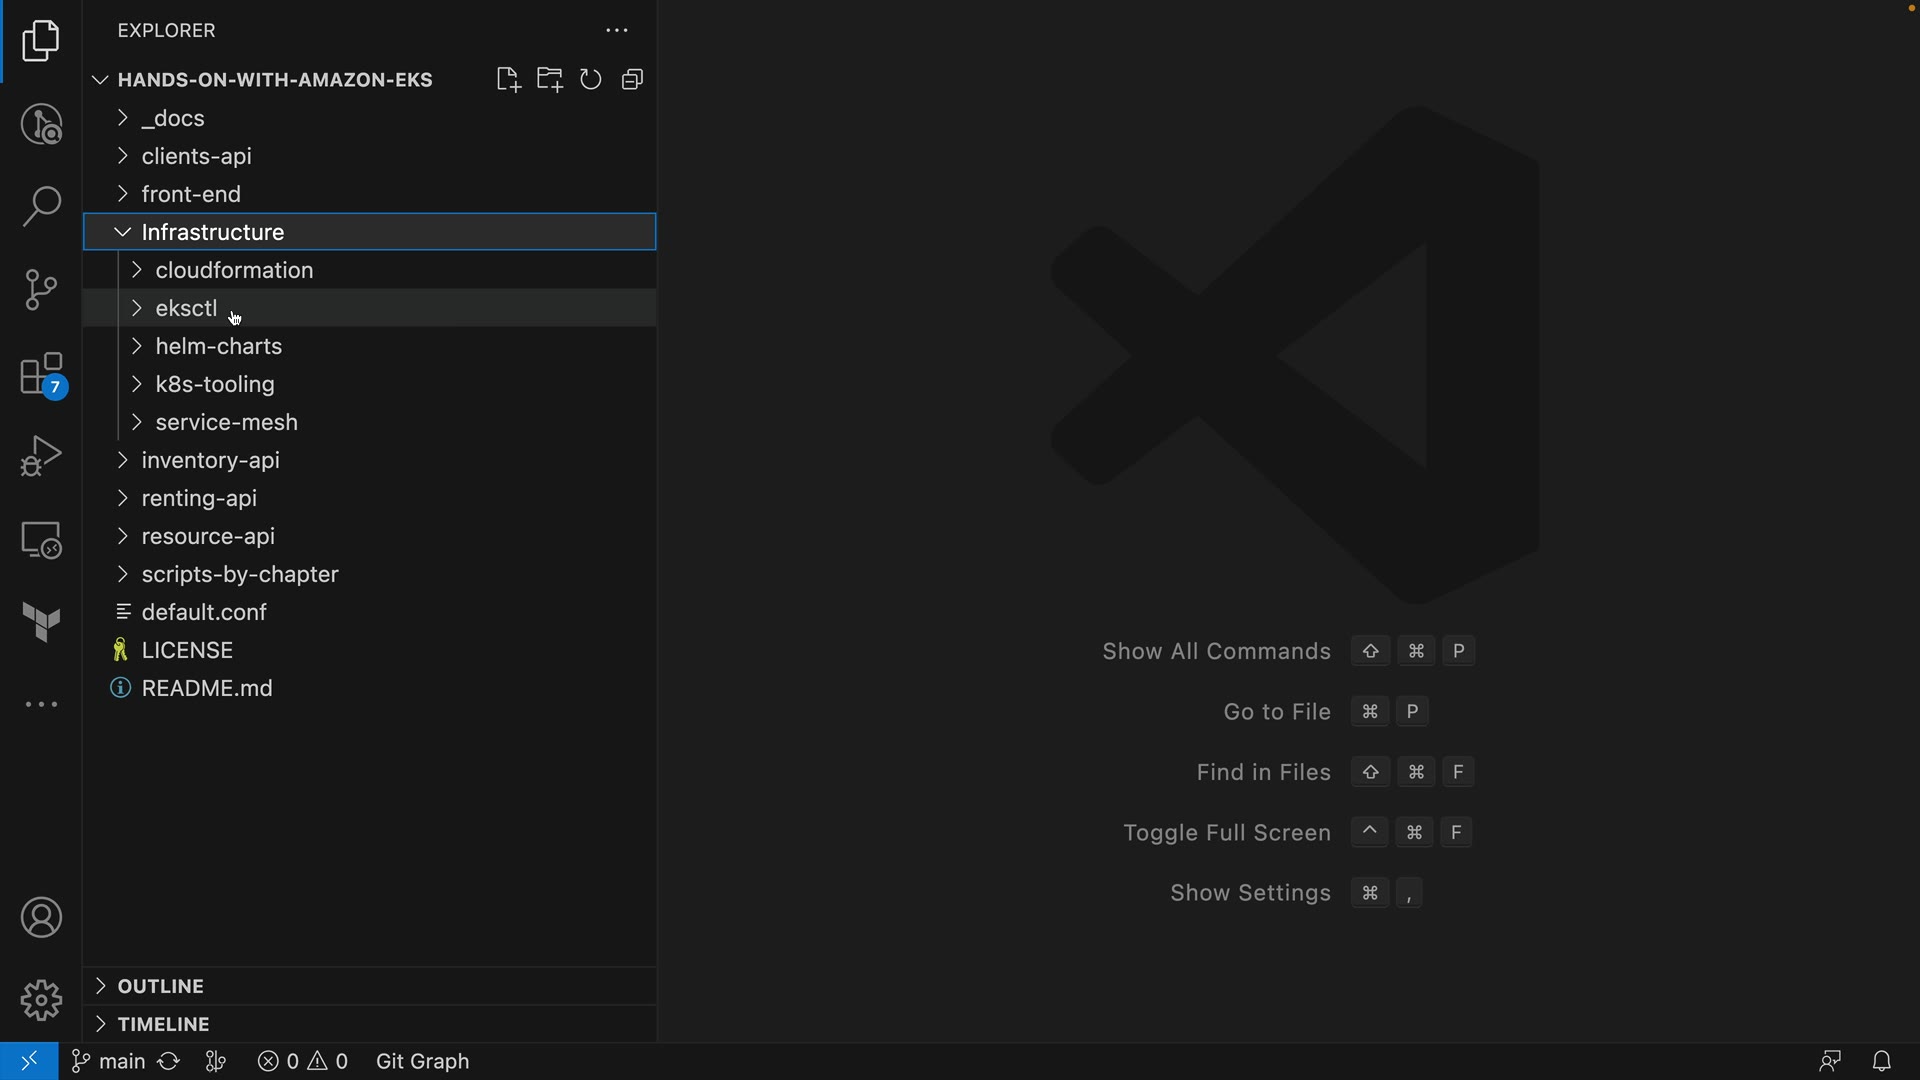Click the main branch in status bar
Image resolution: width=1920 pixels, height=1080 pixels.
click(x=109, y=1061)
